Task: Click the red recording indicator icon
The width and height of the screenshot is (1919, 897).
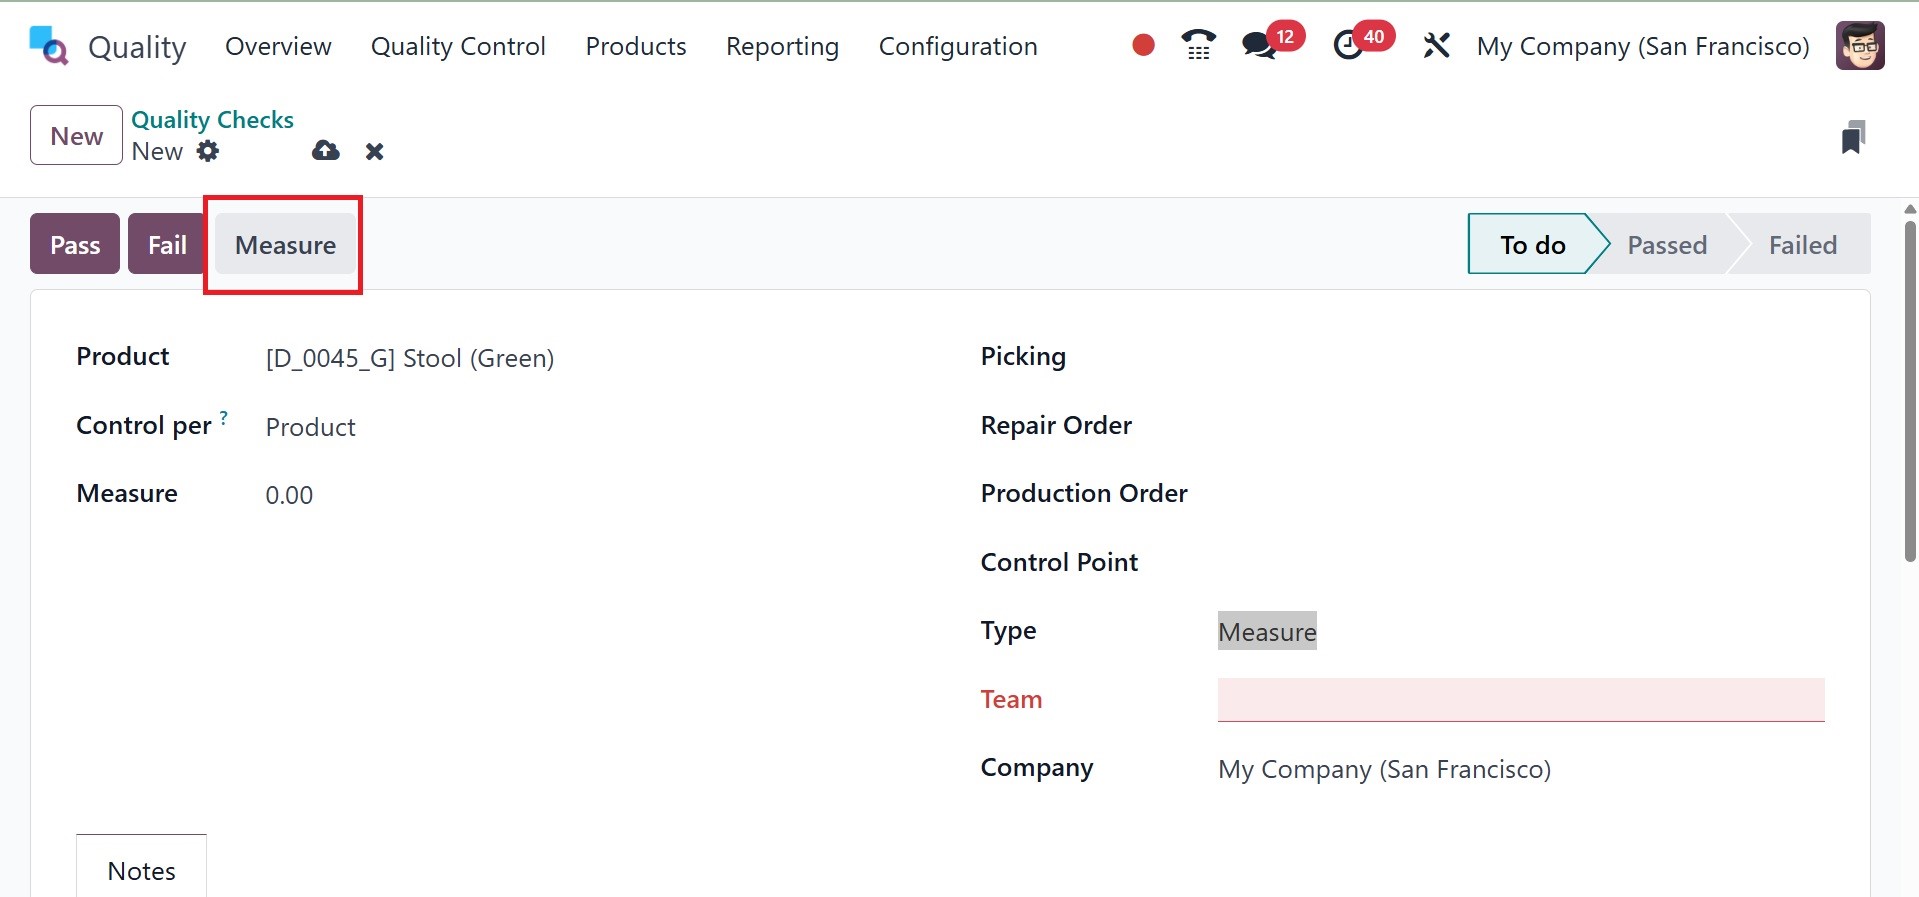Action: 1143,45
